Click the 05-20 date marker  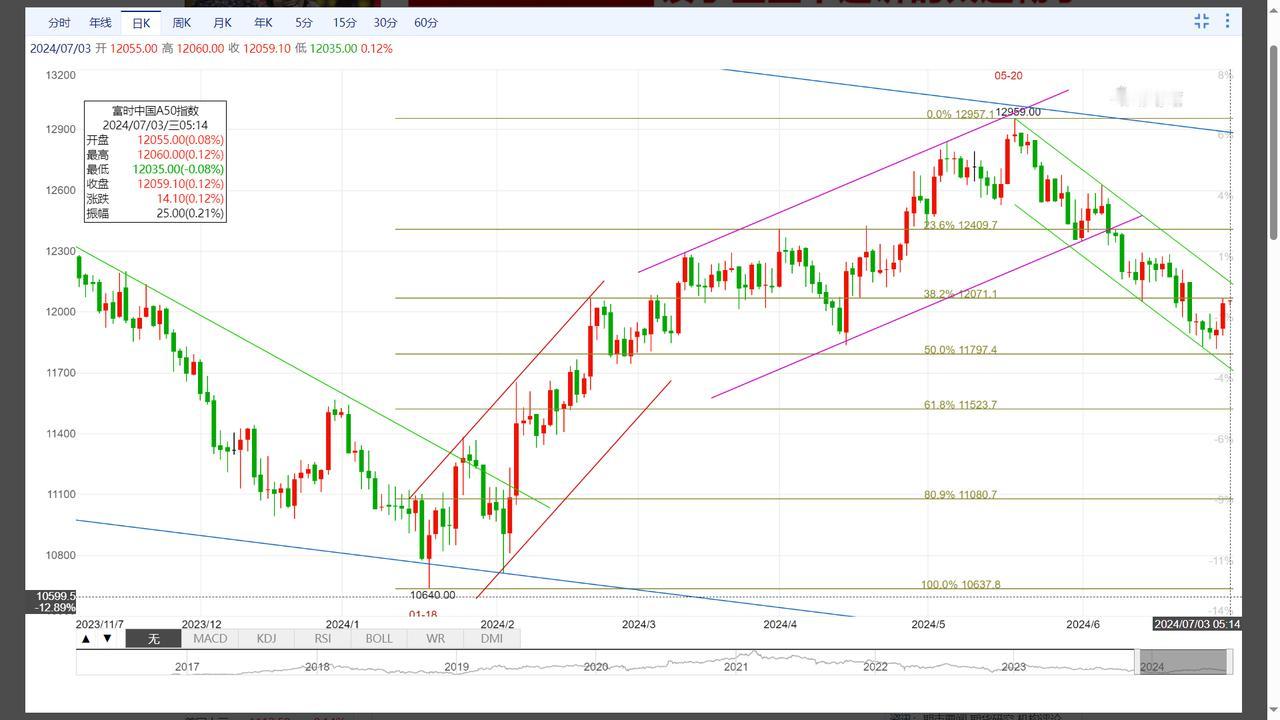[1008, 76]
